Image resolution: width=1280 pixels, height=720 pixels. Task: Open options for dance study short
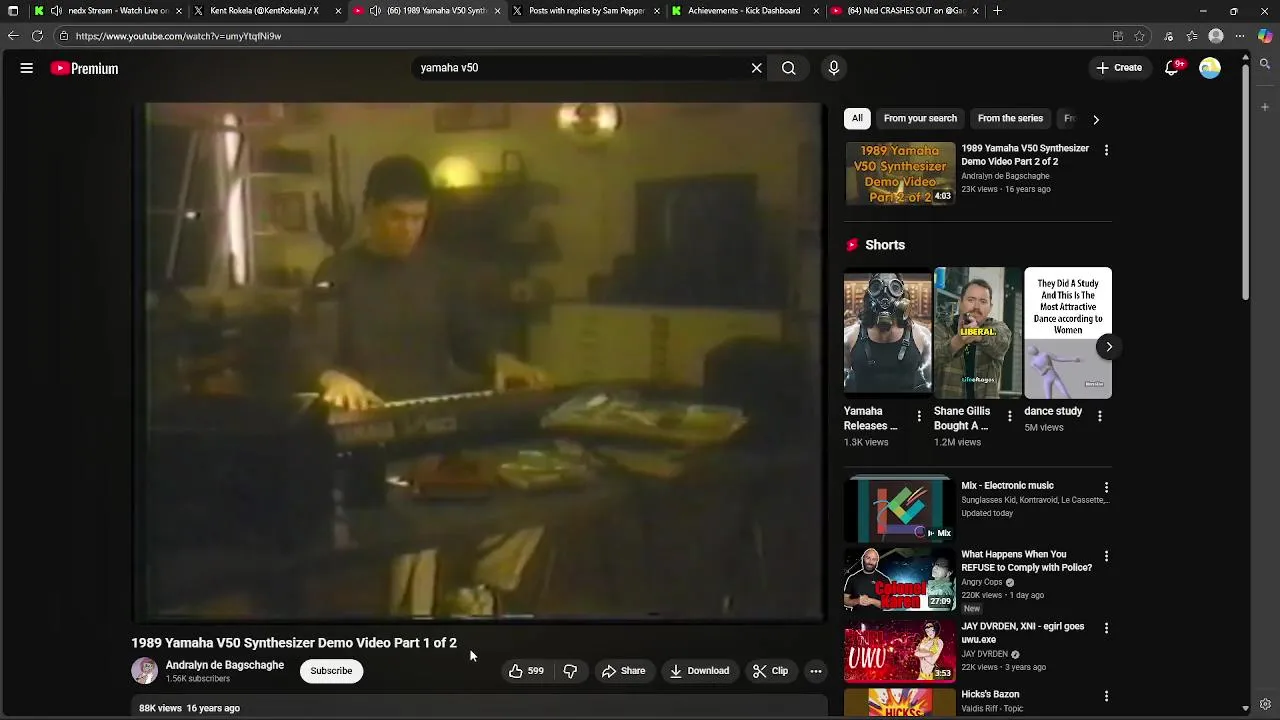pos(1100,416)
